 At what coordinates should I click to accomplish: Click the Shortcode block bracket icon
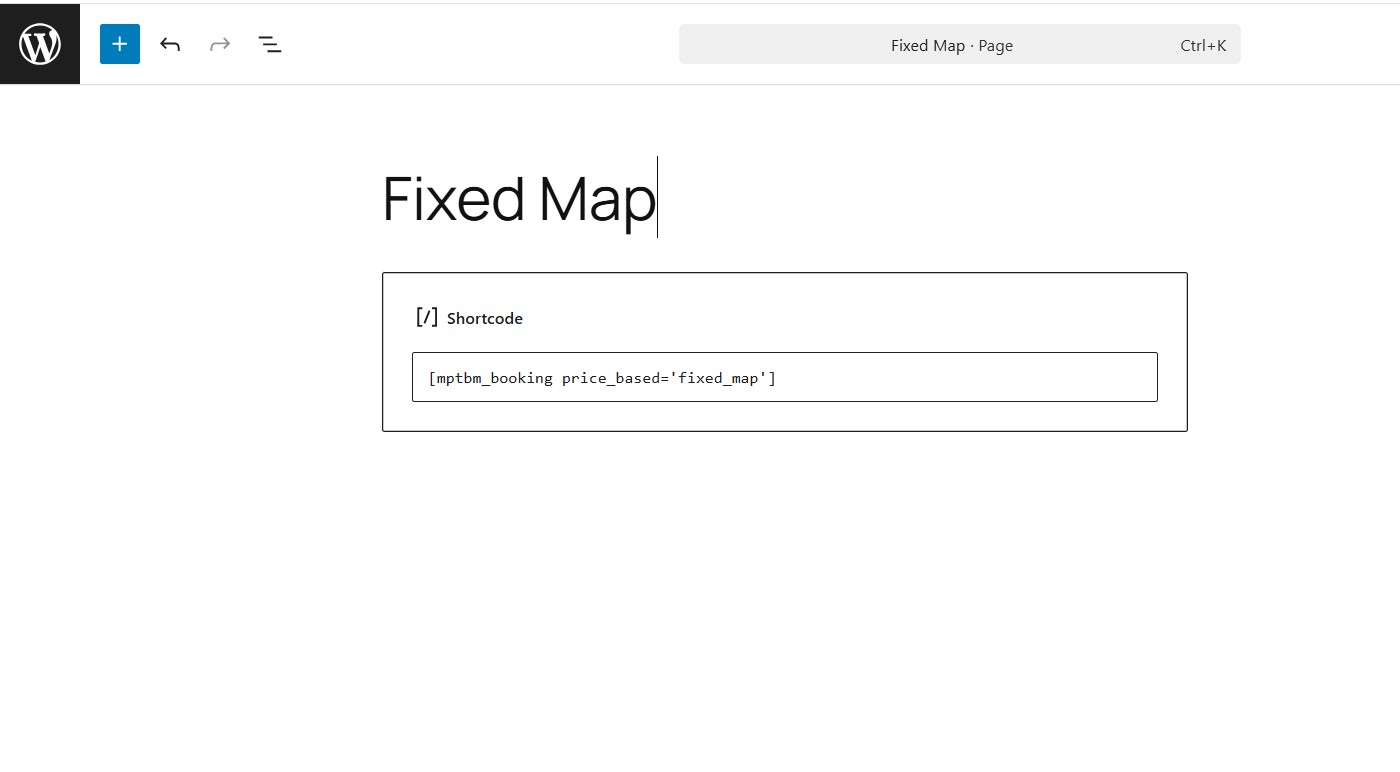[427, 317]
